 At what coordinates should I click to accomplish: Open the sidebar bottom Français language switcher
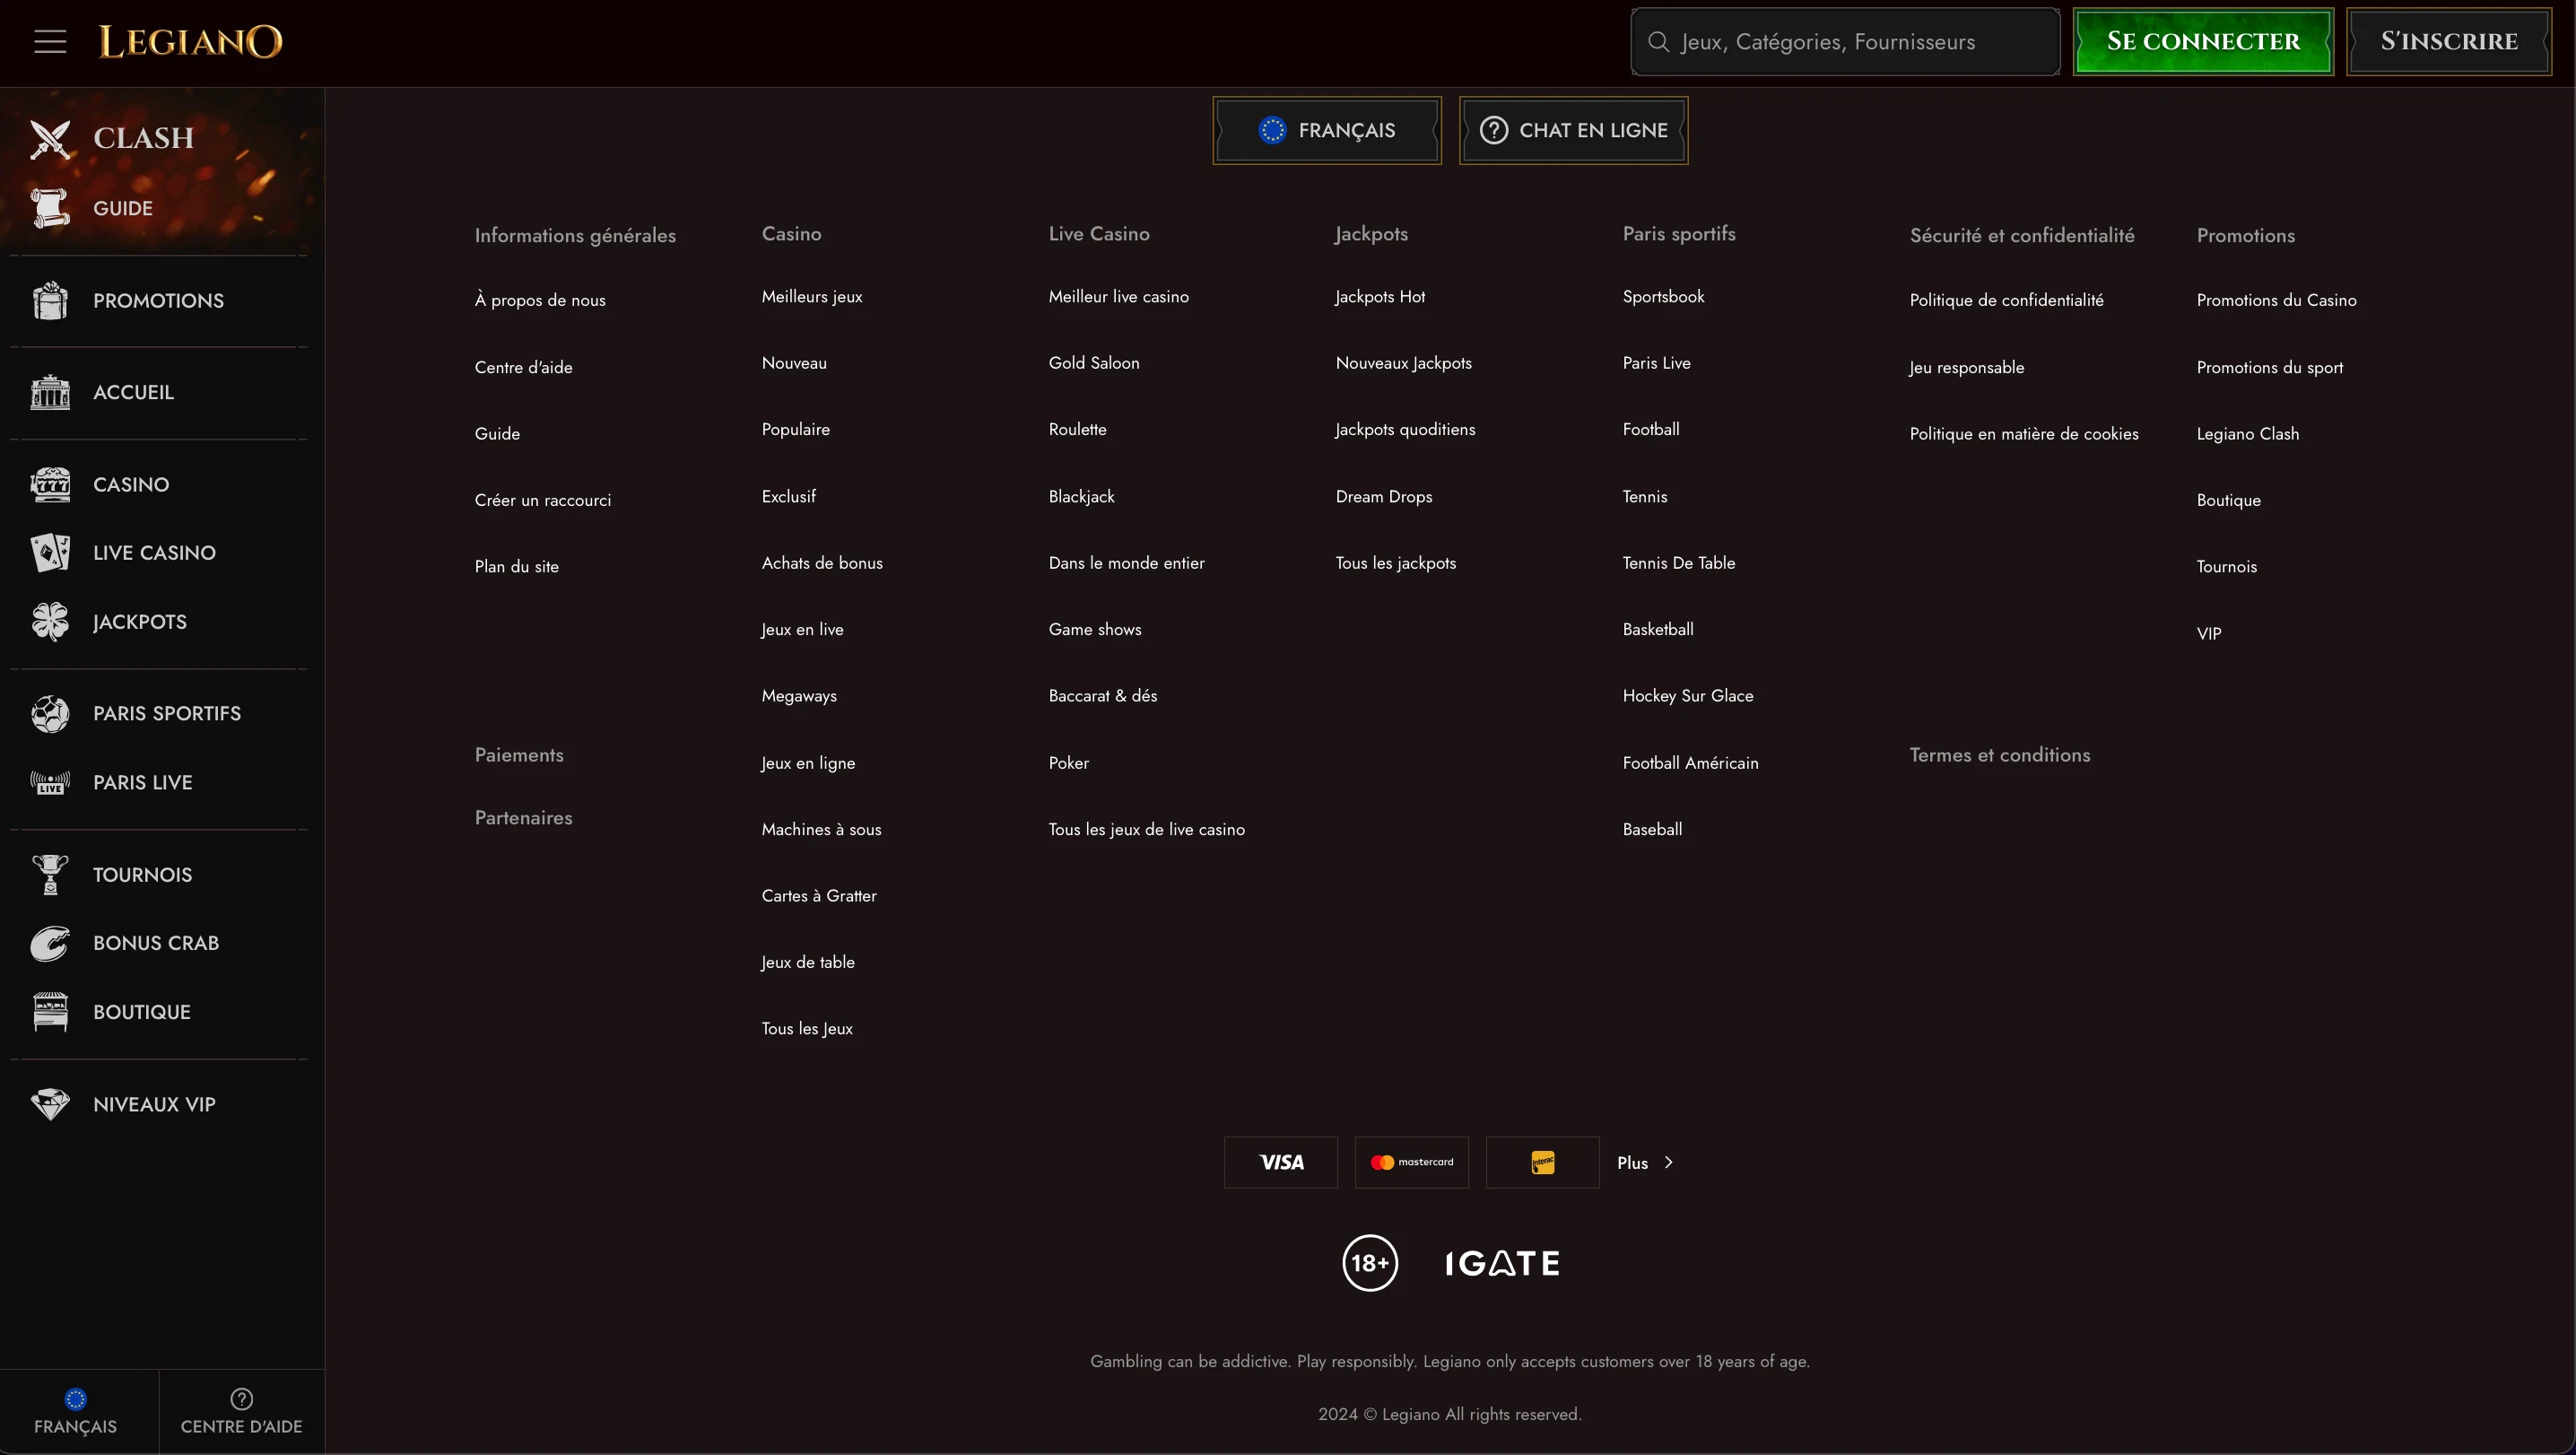coord(76,1411)
